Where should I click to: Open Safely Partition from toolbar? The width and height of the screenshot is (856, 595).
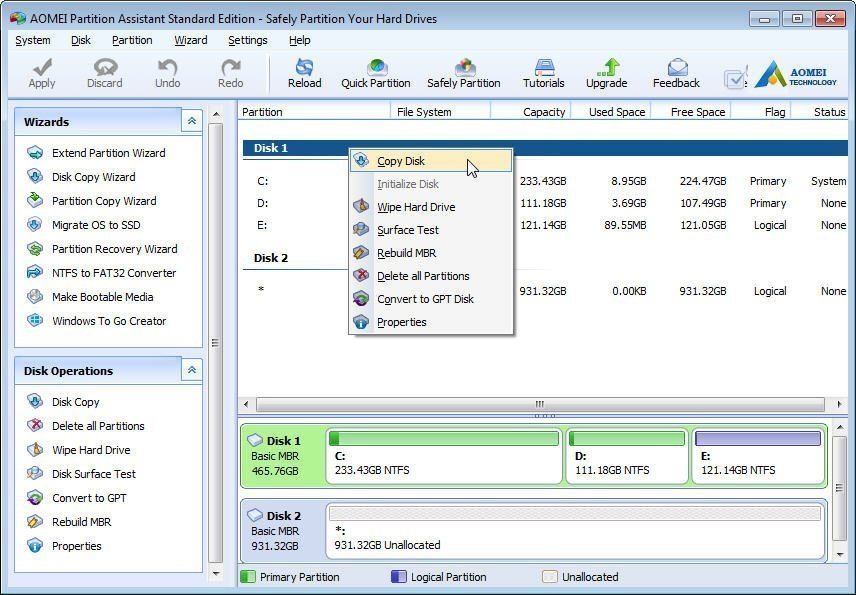click(x=463, y=73)
